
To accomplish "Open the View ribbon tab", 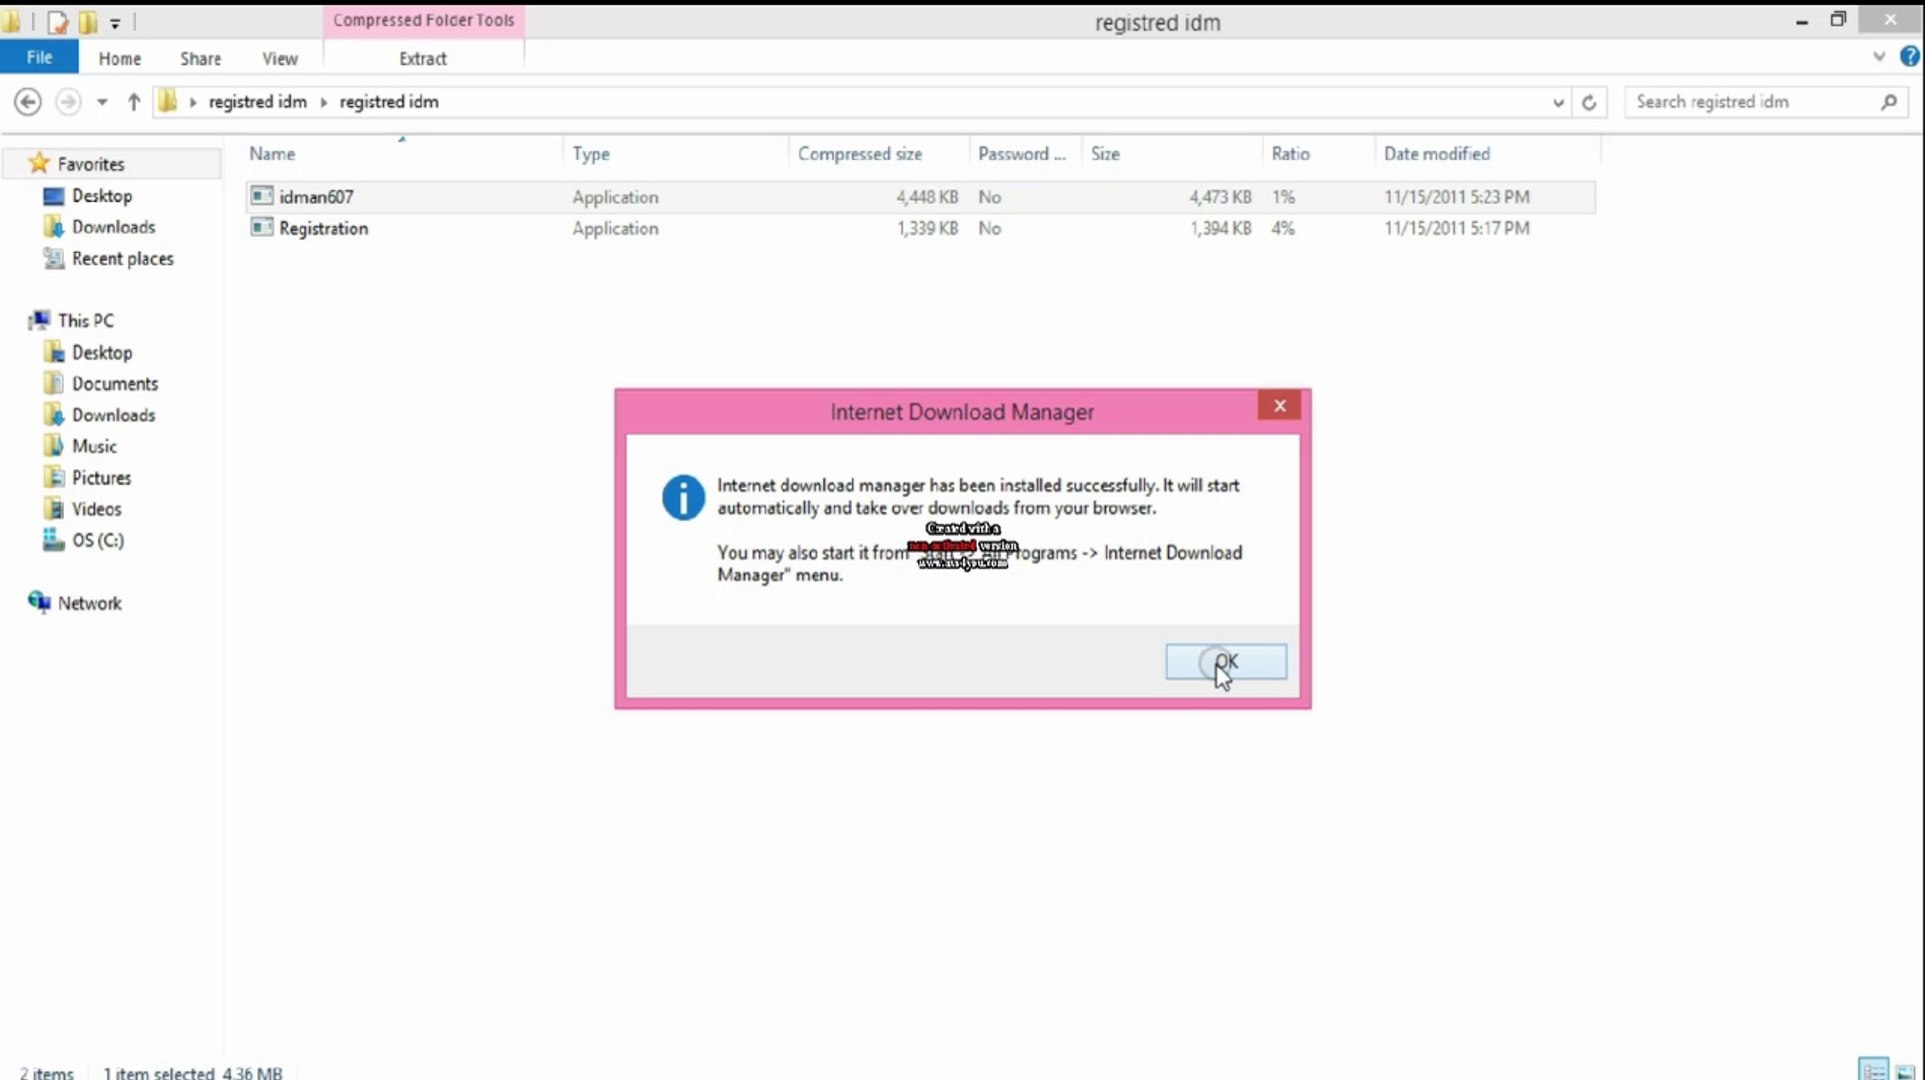I will coord(280,59).
